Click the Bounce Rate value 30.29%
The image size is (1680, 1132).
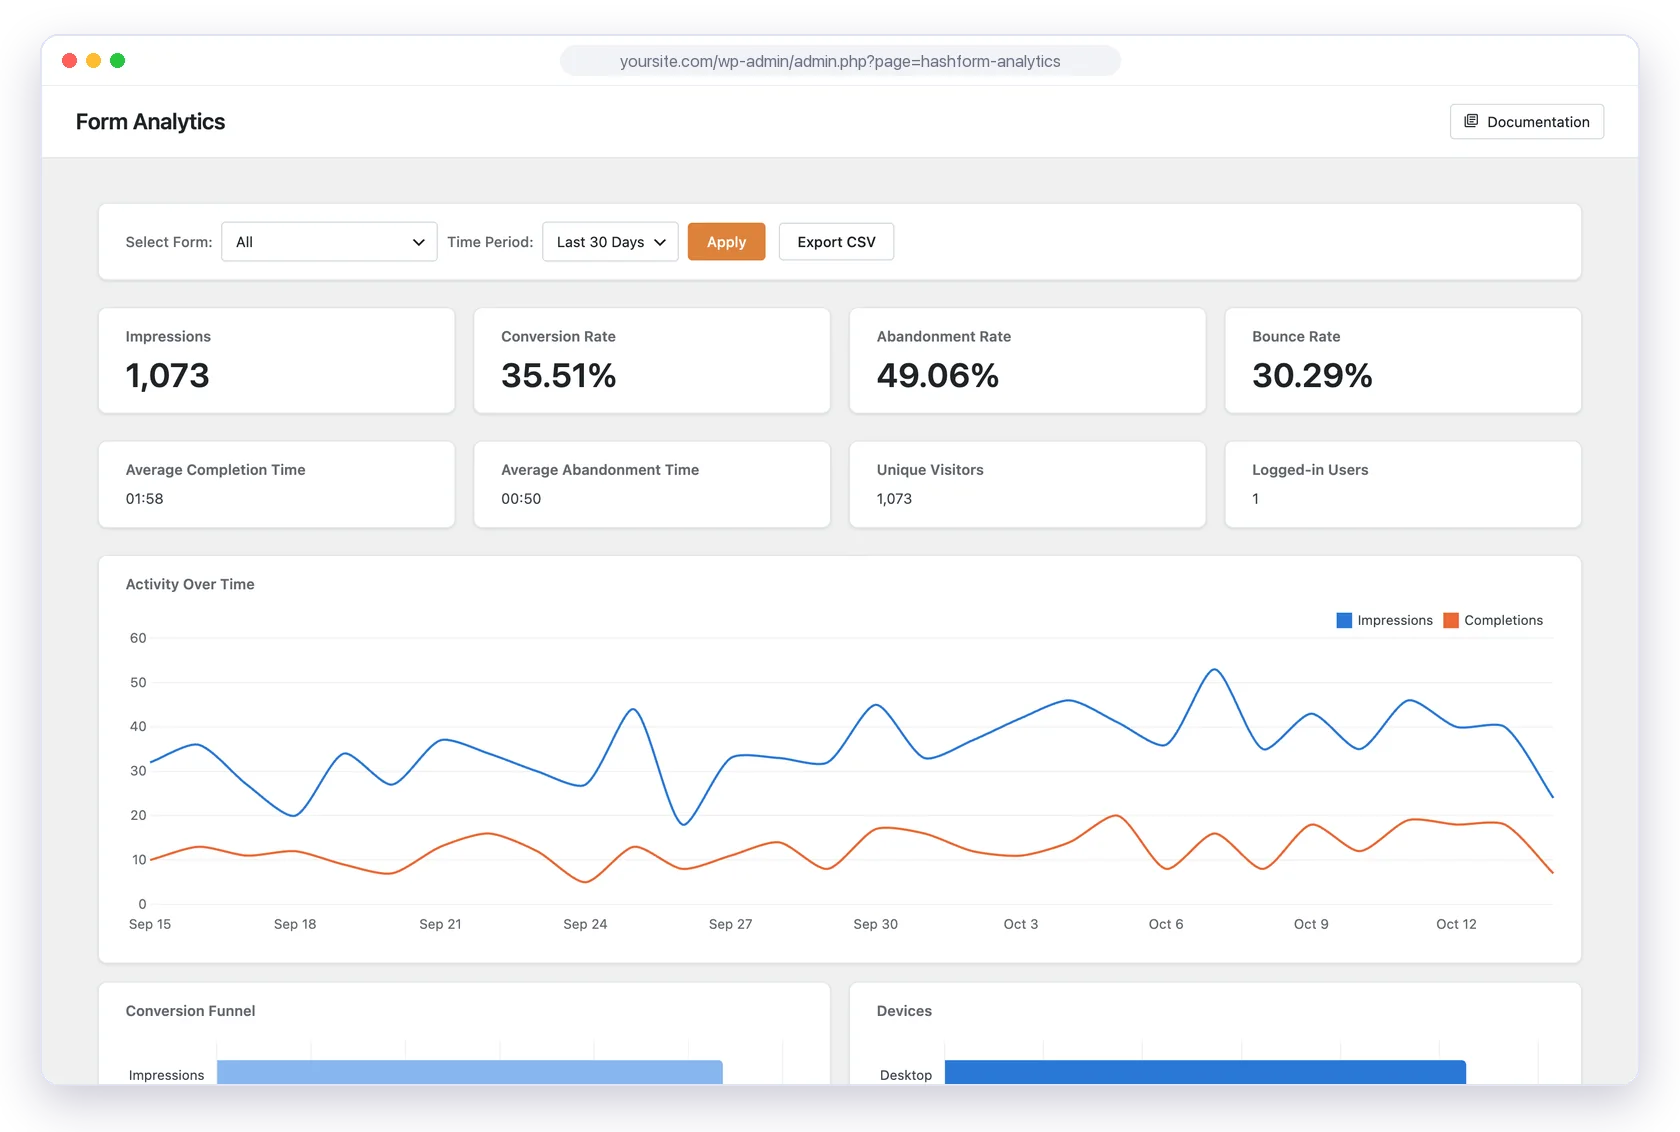[x=1312, y=376]
